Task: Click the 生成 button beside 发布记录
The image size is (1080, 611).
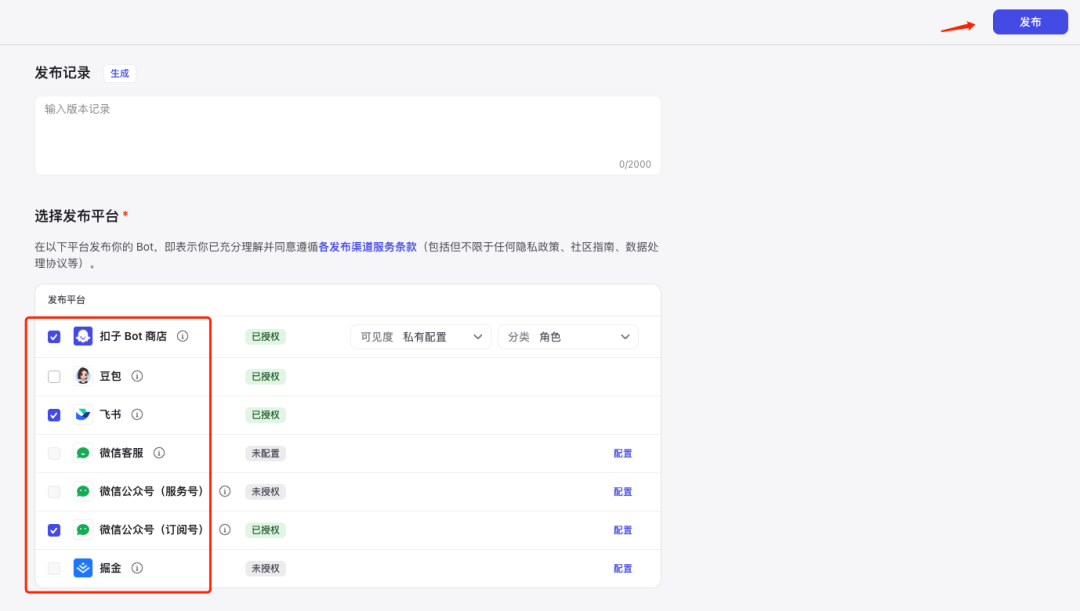Action: (120, 73)
